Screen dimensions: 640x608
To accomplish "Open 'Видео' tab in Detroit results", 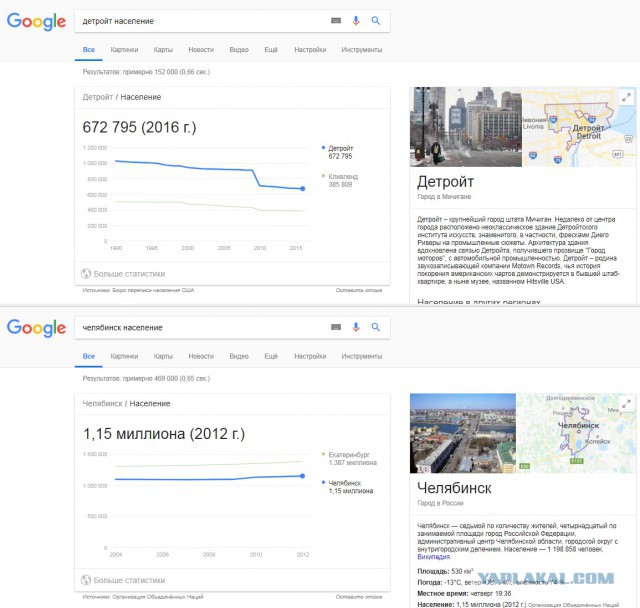I will click(x=239, y=50).
